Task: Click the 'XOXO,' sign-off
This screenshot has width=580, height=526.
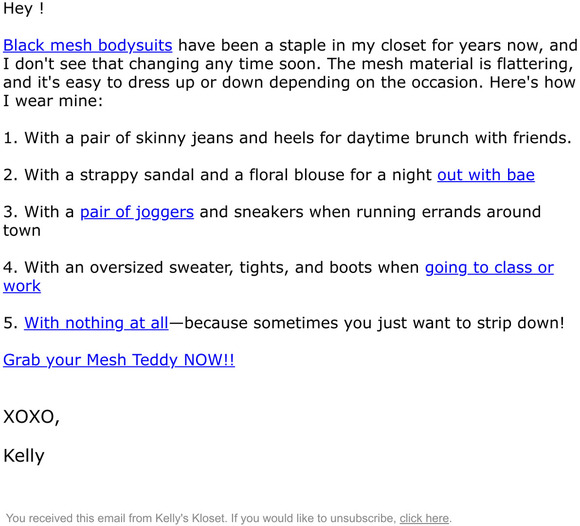Action: pos(31,417)
